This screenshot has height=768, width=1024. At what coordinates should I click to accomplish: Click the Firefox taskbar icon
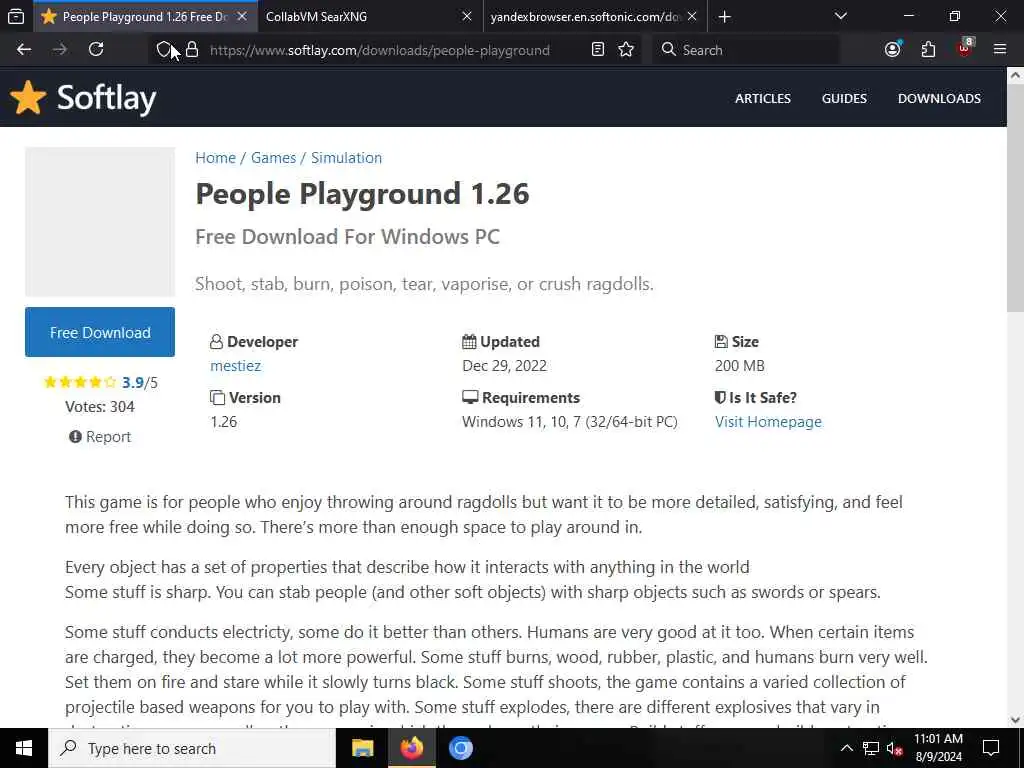click(411, 748)
